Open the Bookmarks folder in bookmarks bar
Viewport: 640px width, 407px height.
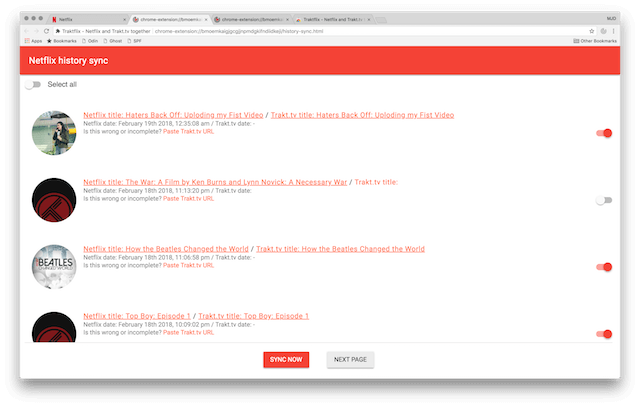point(62,41)
